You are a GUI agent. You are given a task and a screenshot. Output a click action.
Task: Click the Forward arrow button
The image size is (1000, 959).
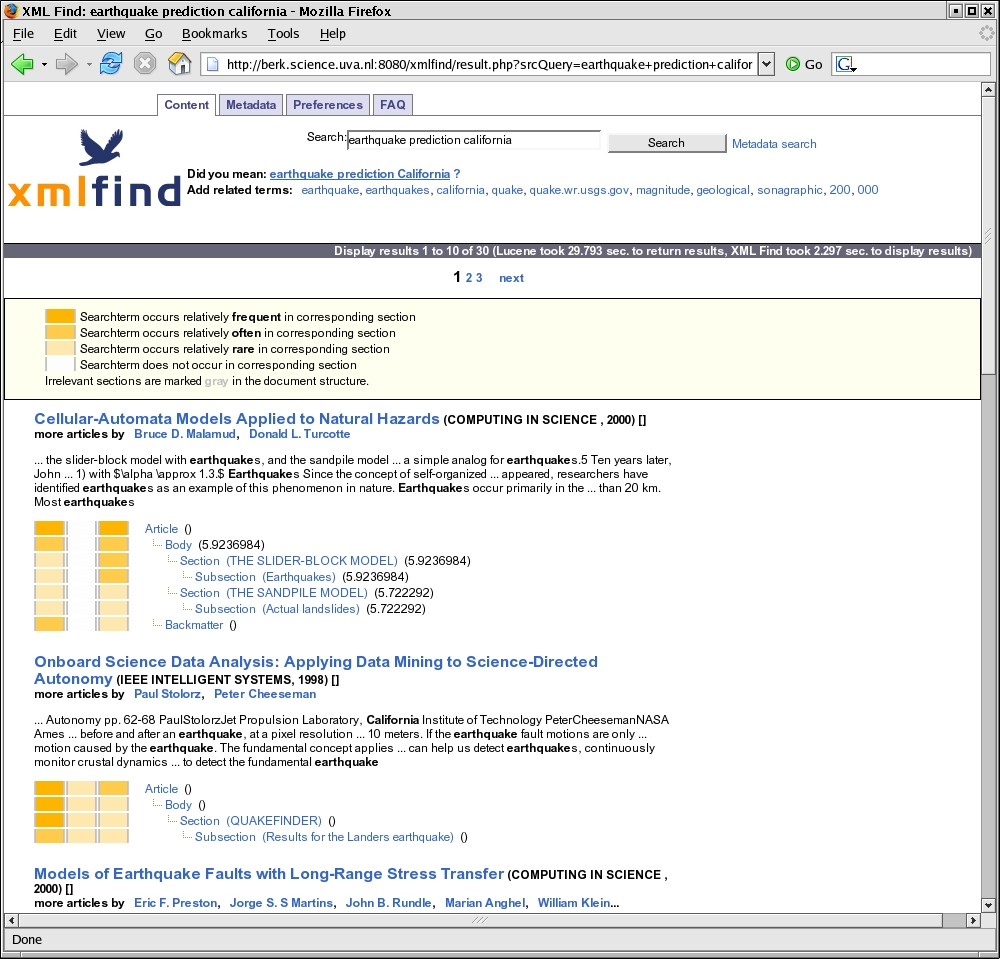click(67, 64)
